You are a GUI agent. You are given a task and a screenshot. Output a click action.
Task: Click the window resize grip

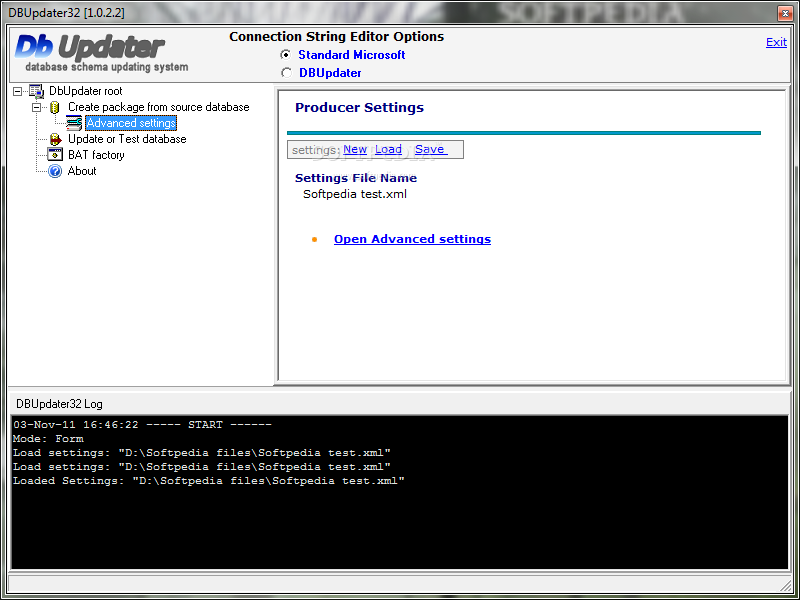click(785, 585)
